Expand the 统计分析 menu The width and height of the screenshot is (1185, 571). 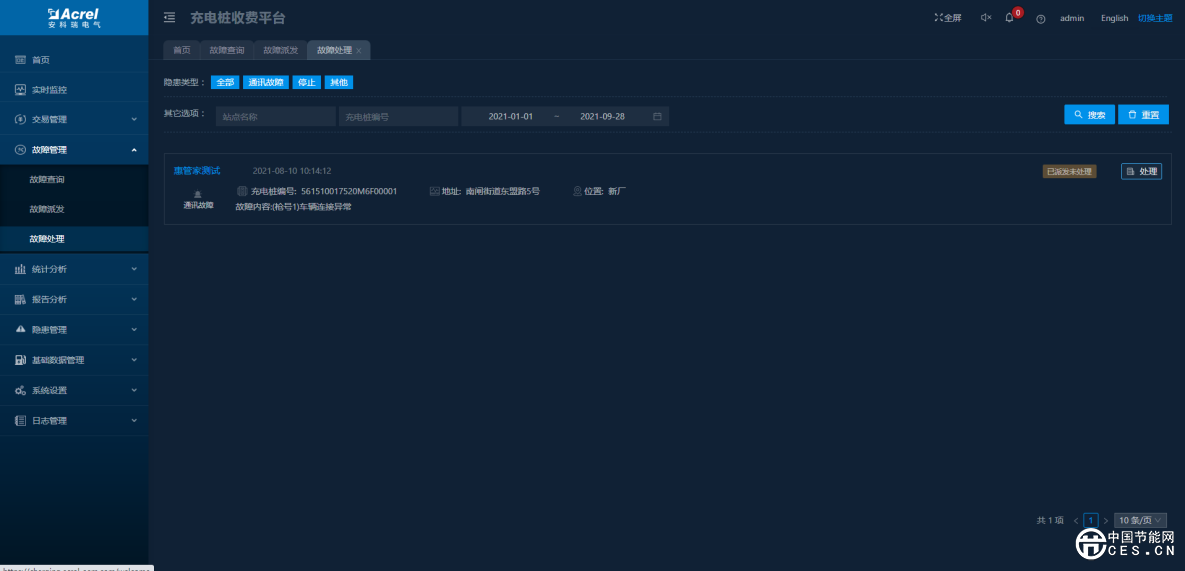(74, 270)
